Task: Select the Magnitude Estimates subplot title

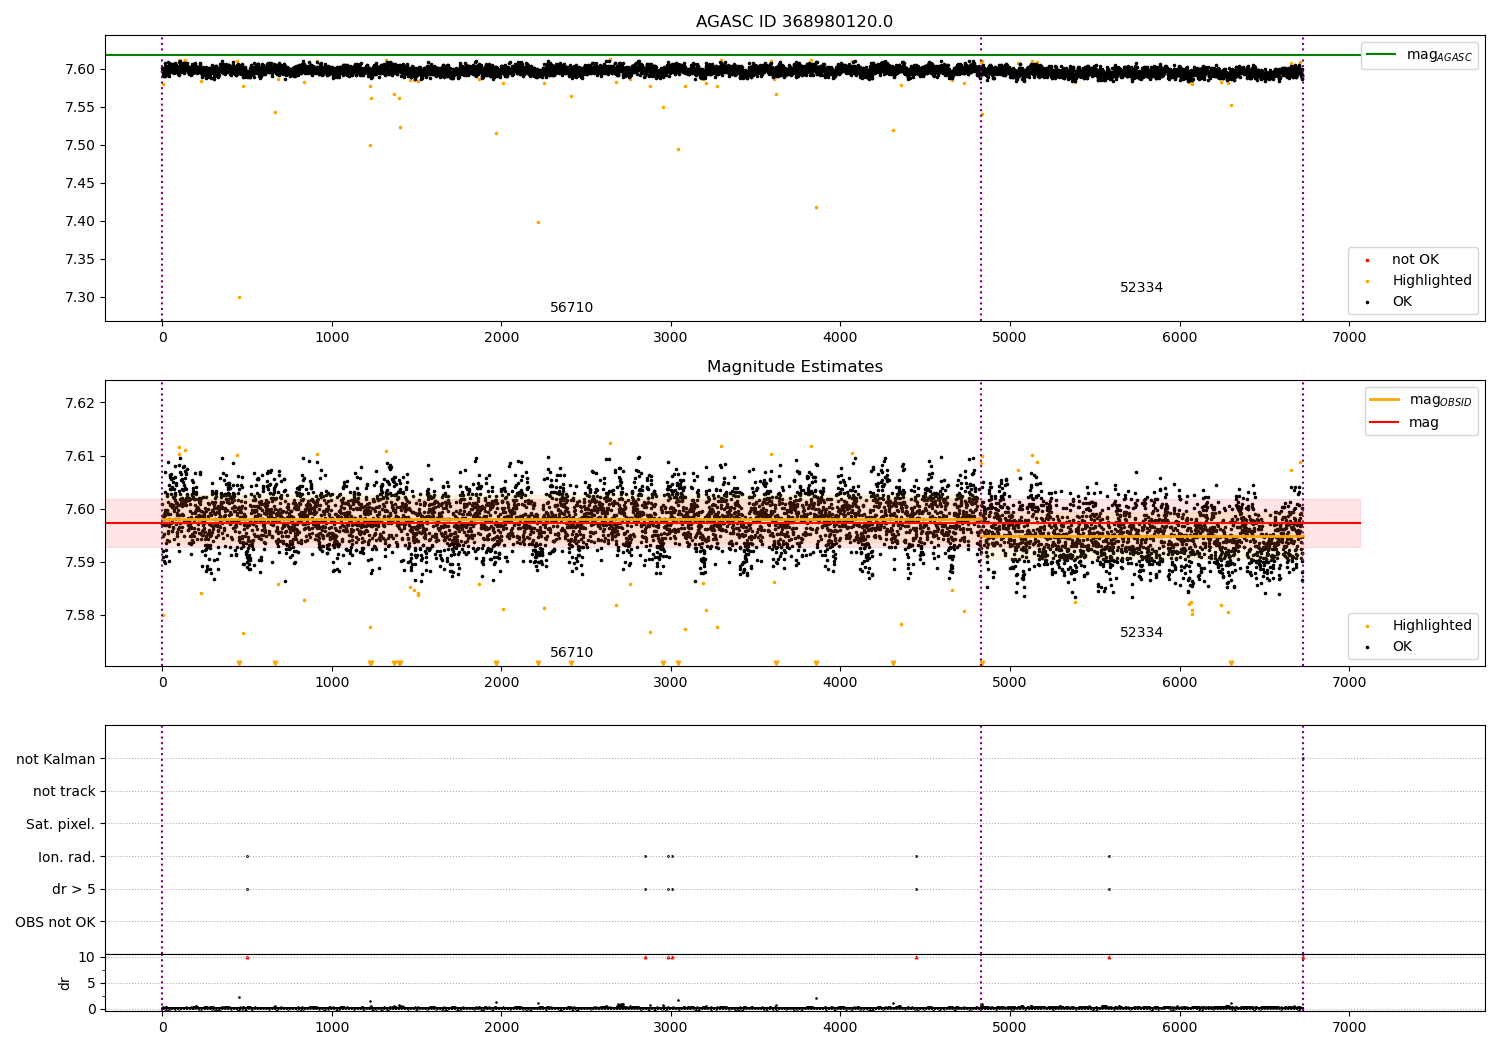Action: (x=794, y=367)
